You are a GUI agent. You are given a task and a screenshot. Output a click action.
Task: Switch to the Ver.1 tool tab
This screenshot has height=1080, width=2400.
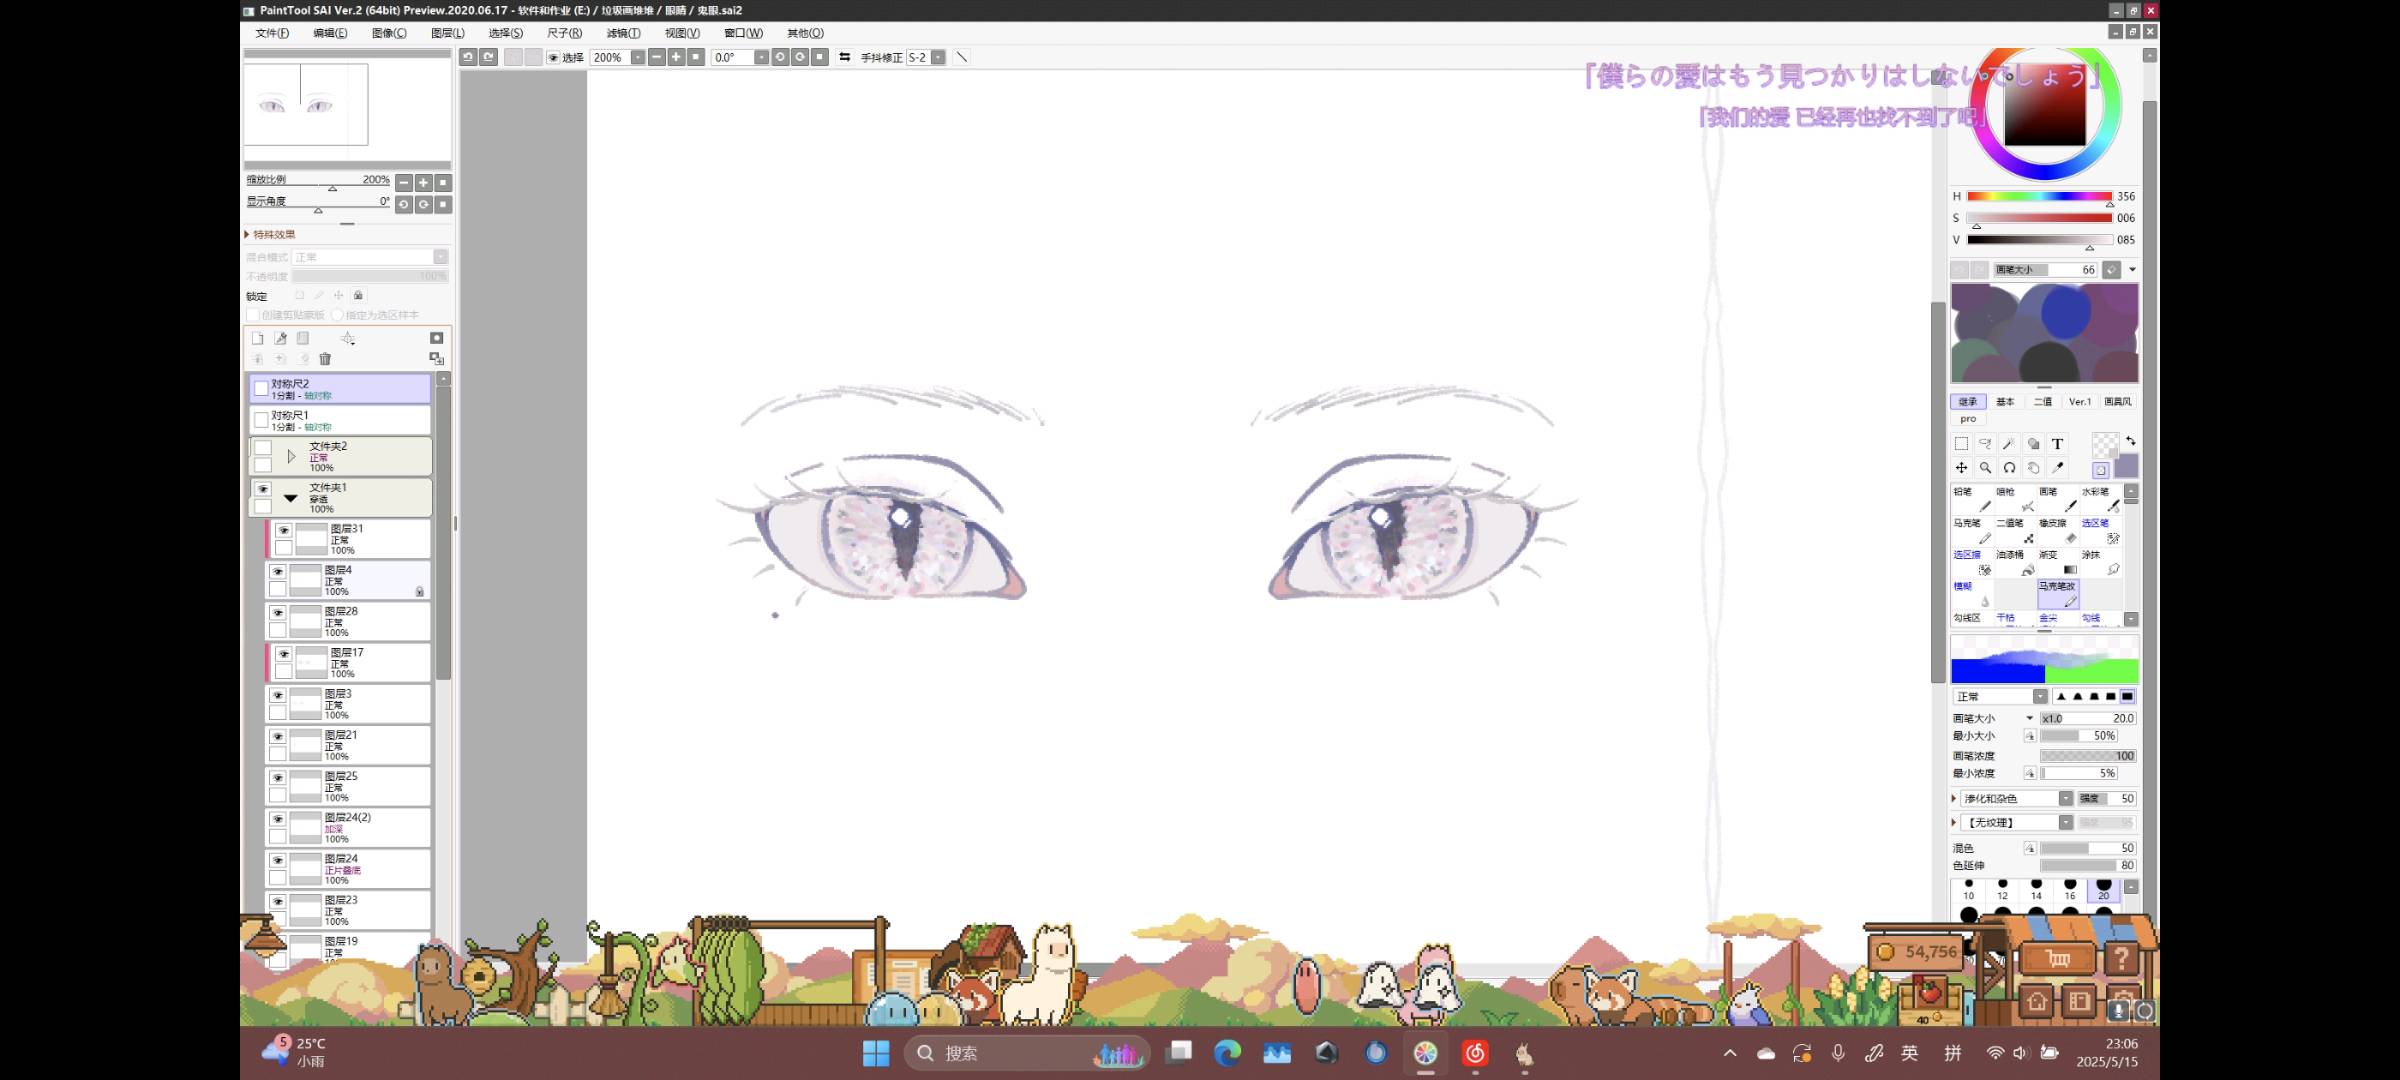pyautogui.click(x=2080, y=402)
